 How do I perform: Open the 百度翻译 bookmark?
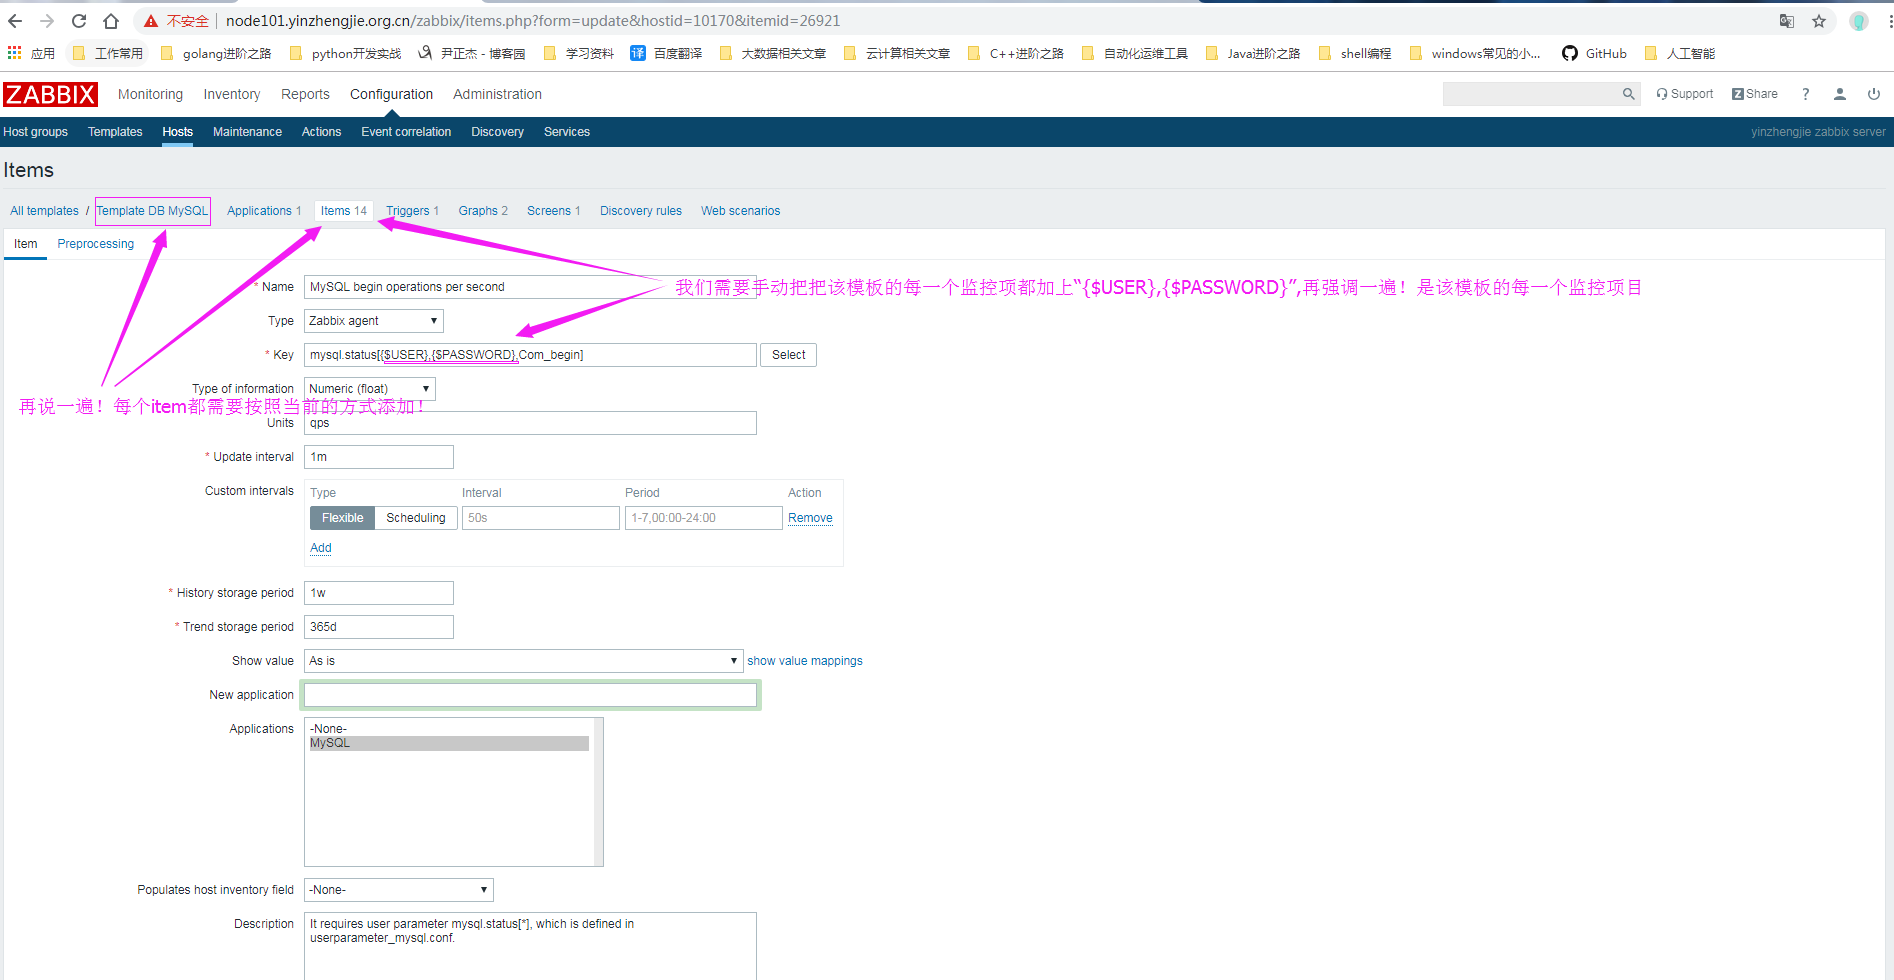click(666, 53)
